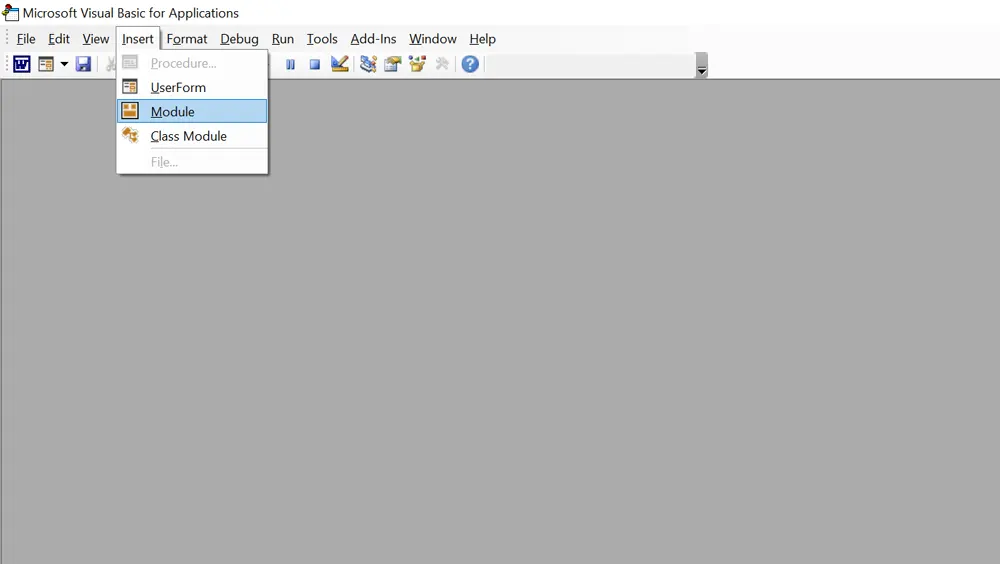Image resolution: width=1000 pixels, height=564 pixels.
Task: Click the UserForm icon in Insert menu
Action: click(x=130, y=86)
